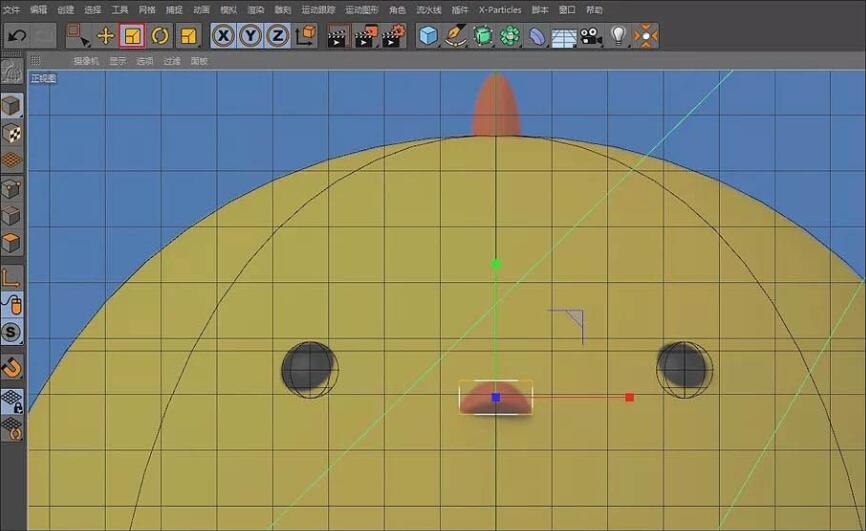Select the Scale tool
The image size is (866, 531).
(x=132, y=36)
